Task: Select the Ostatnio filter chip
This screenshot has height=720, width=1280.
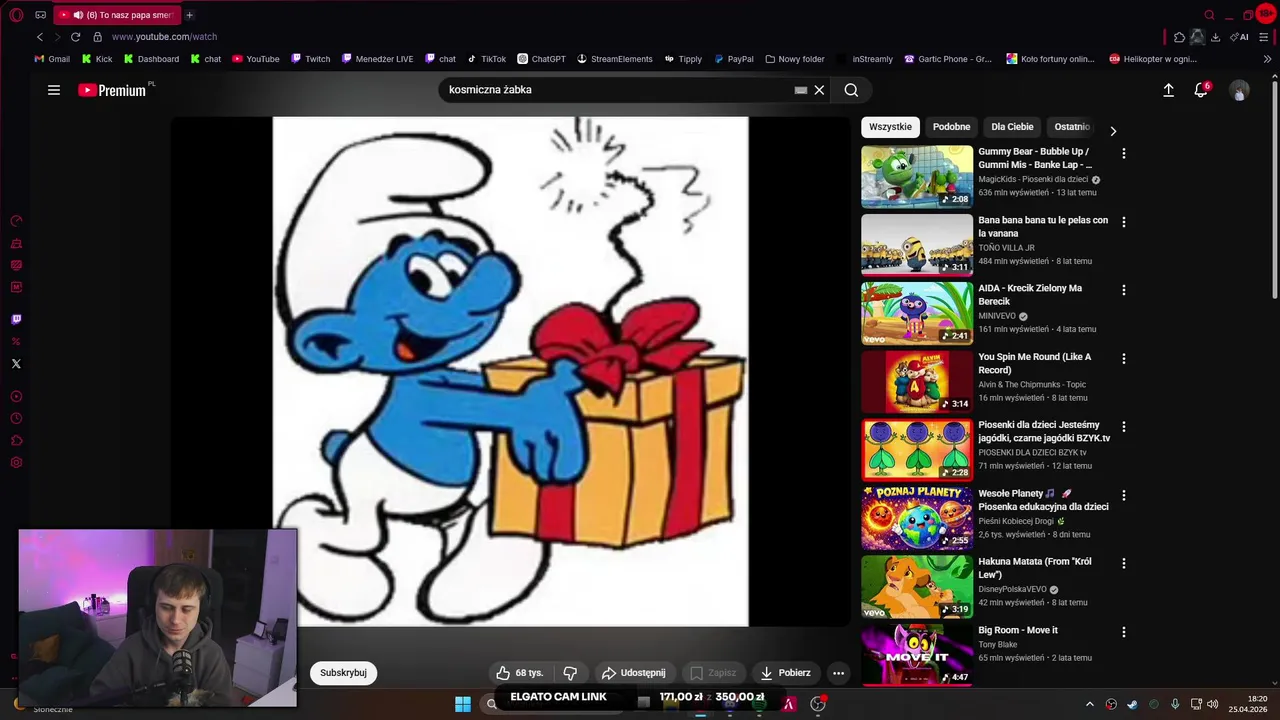Action: 1071,127
